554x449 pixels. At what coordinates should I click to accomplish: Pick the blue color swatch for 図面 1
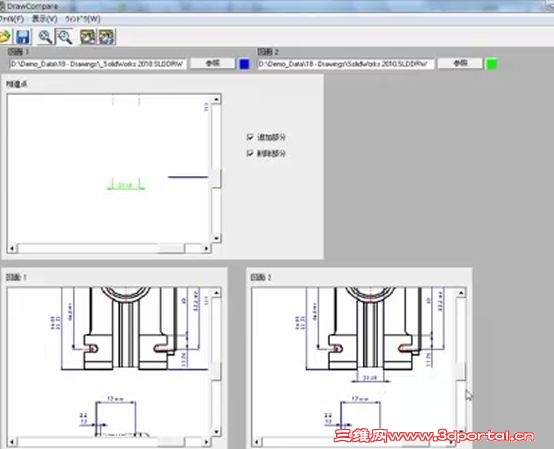(x=244, y=64)
